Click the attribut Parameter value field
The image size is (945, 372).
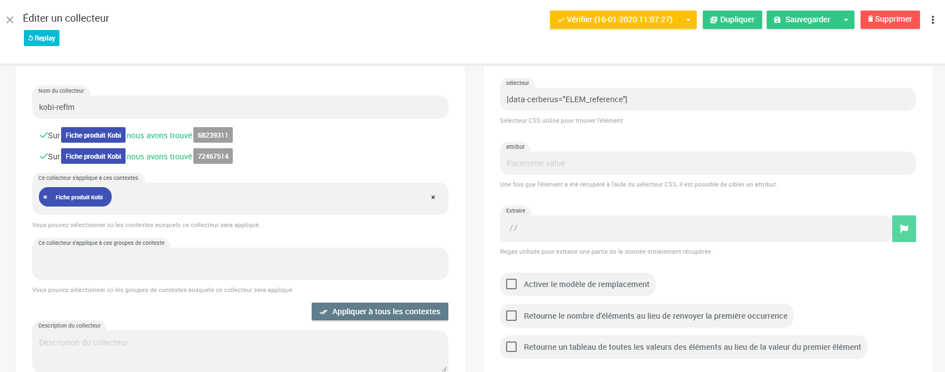coord(708,163)
